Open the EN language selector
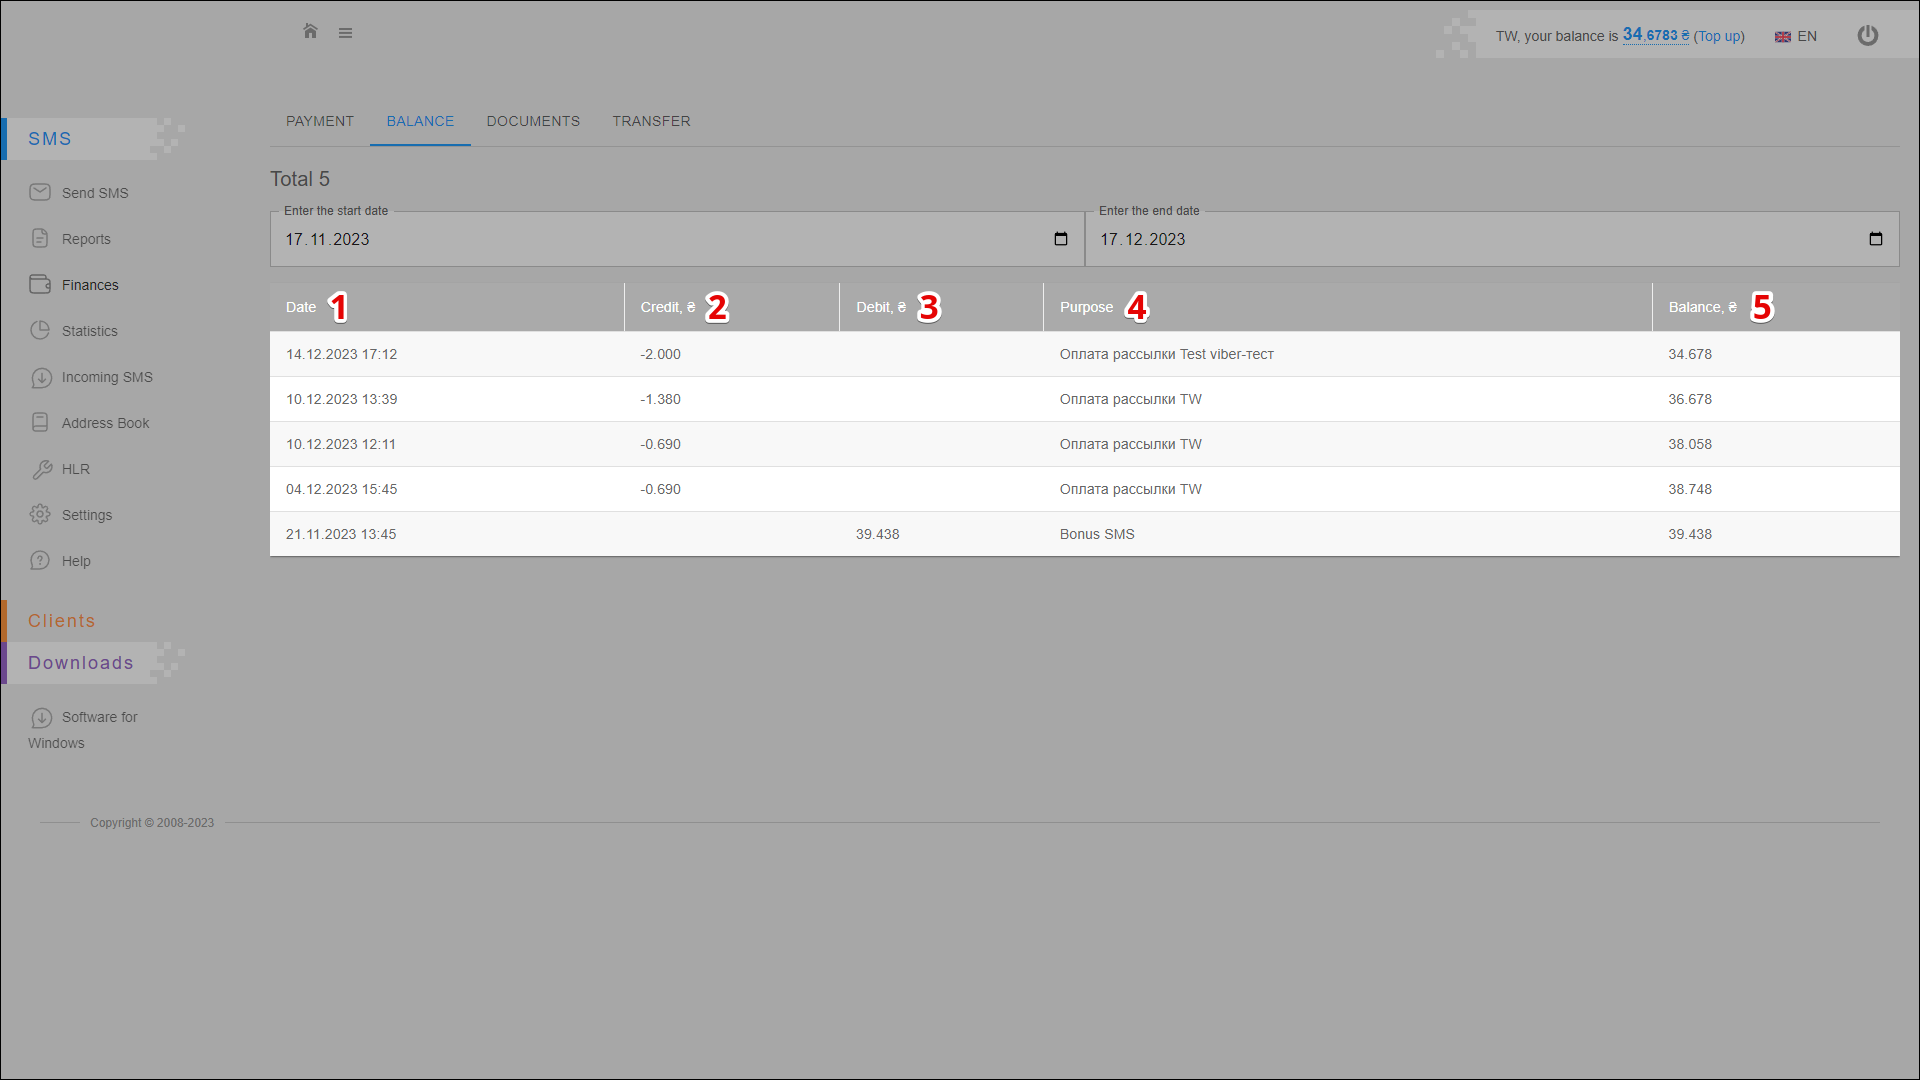This screenshot has width=1920, height=1080. (1796, 36)
